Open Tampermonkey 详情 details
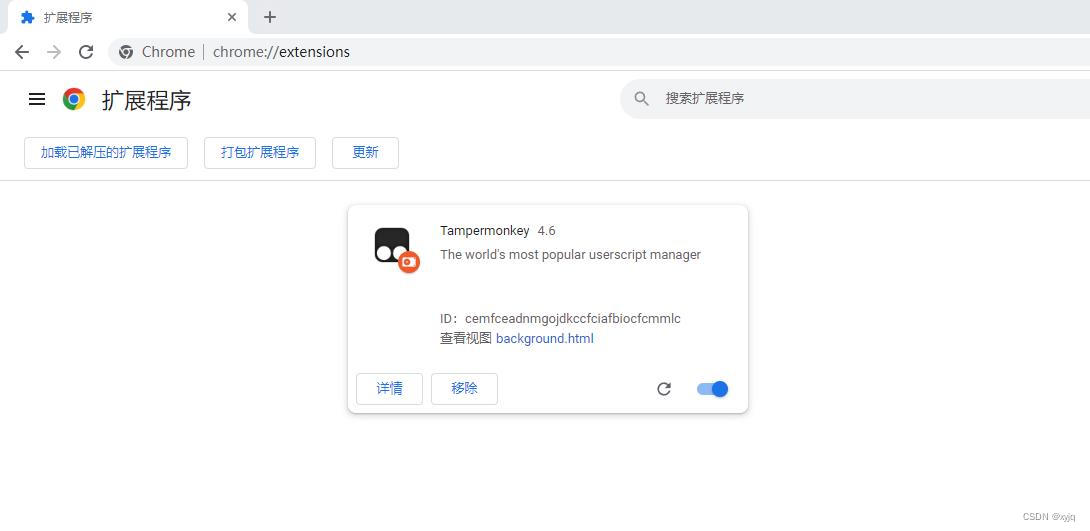Screen dimensions: 1090x531 (389, 389)
